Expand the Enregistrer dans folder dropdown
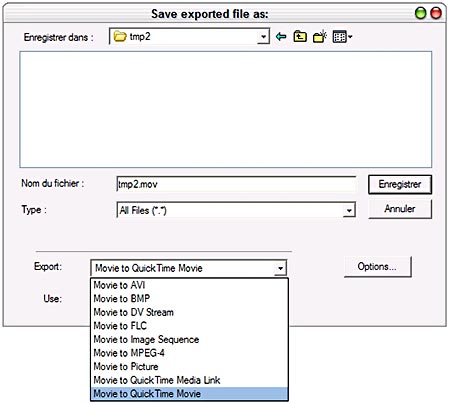450x404 pixels. [263, 36]
